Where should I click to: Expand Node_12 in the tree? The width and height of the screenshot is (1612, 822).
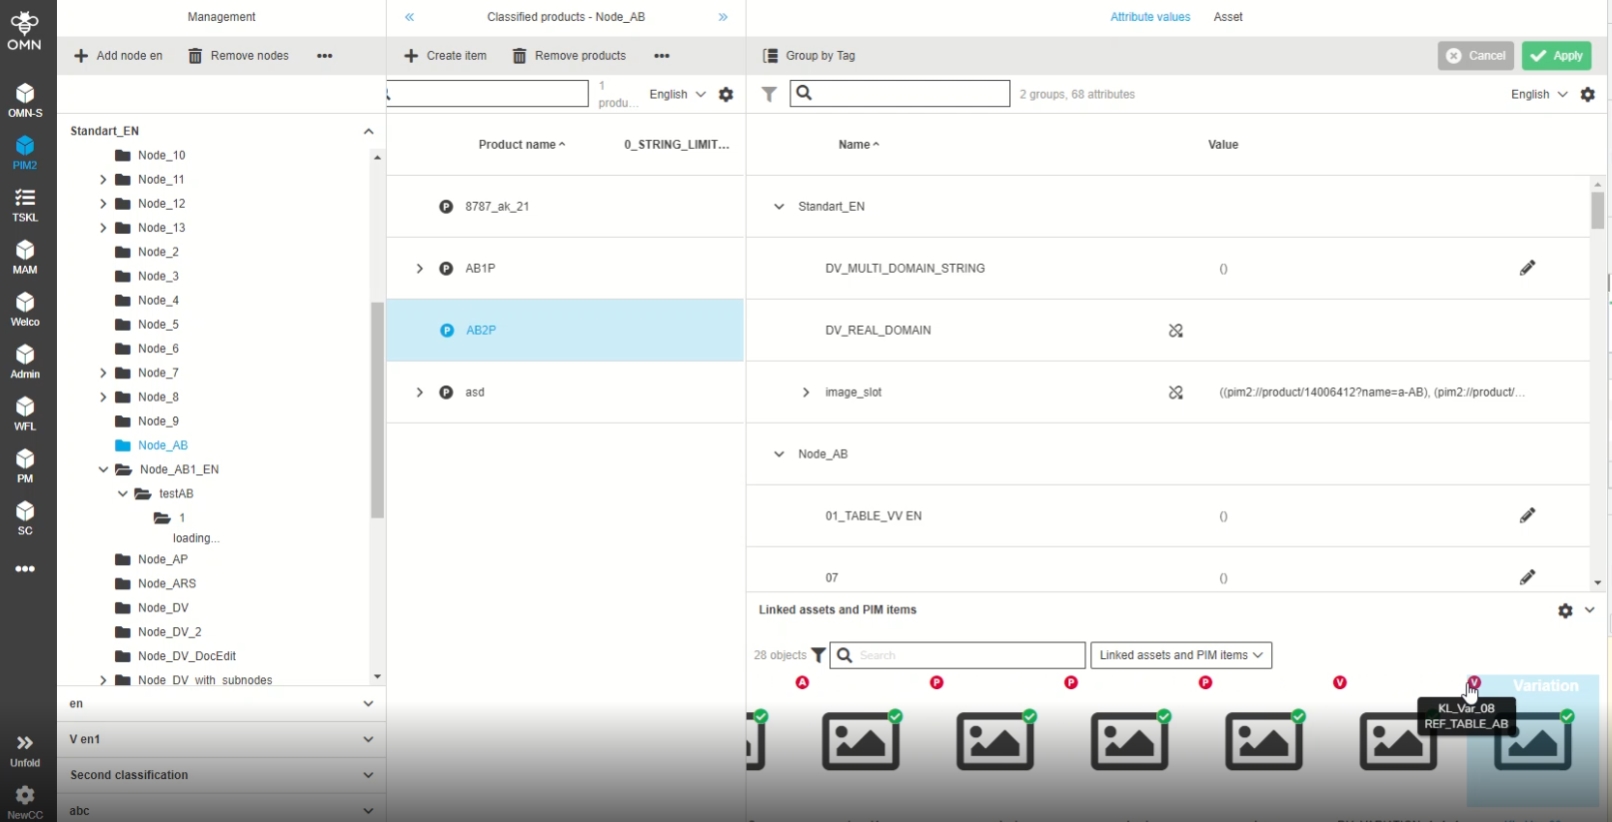(x=103, y=204)
